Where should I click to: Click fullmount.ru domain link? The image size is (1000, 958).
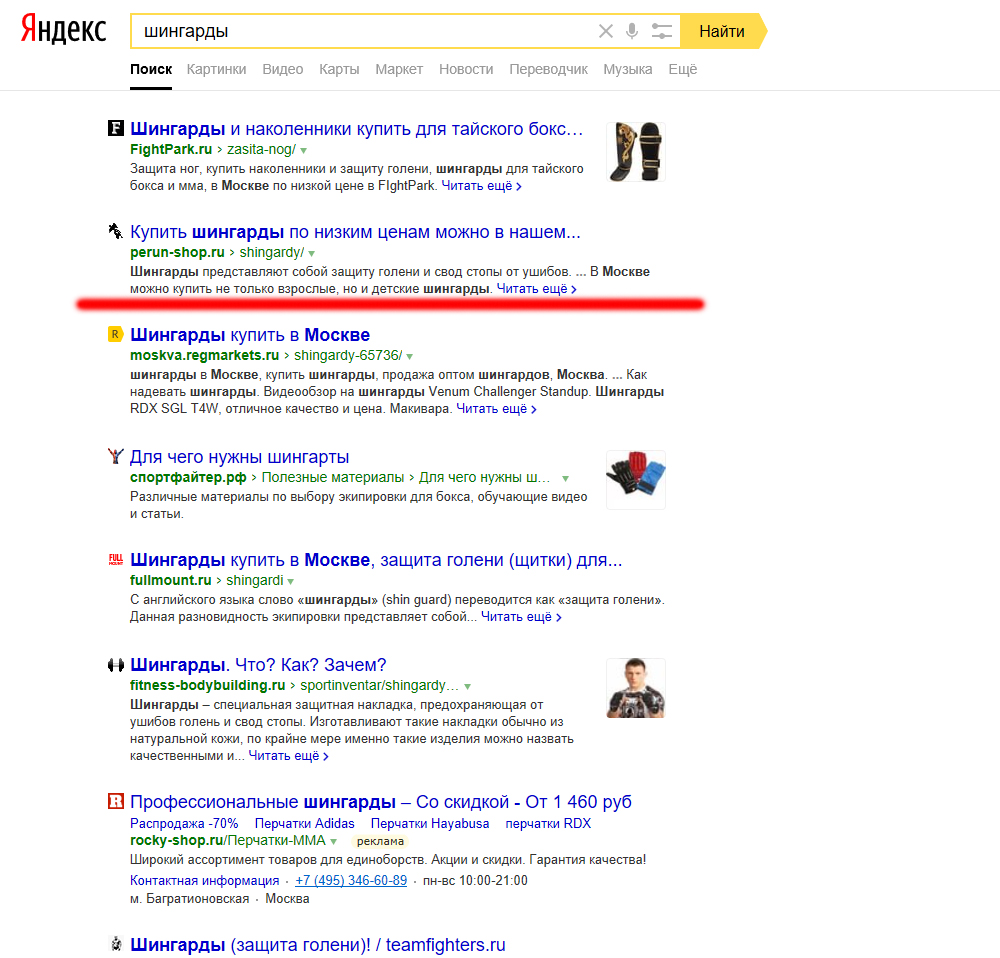point(170,580)
